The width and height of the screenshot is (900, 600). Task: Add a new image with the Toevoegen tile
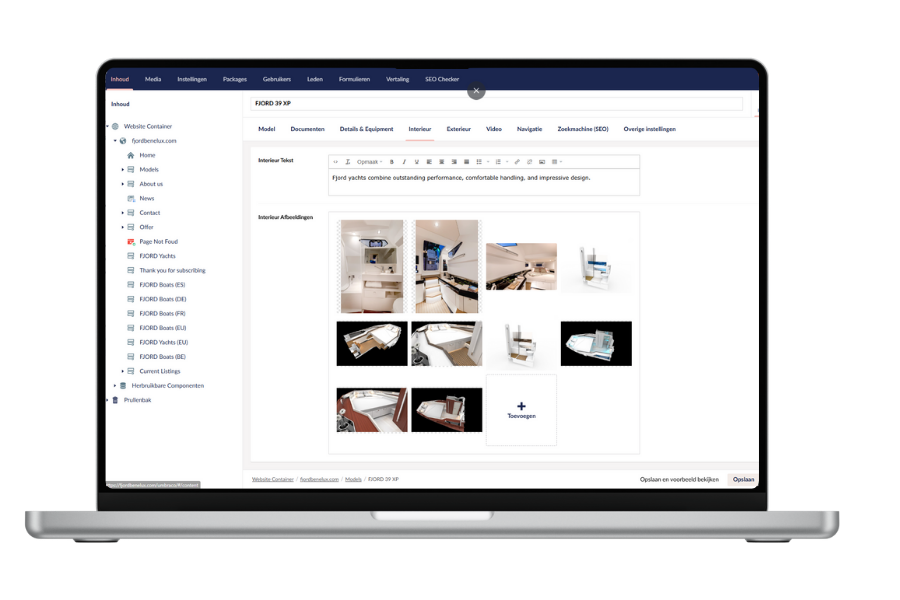click(521, 410)
